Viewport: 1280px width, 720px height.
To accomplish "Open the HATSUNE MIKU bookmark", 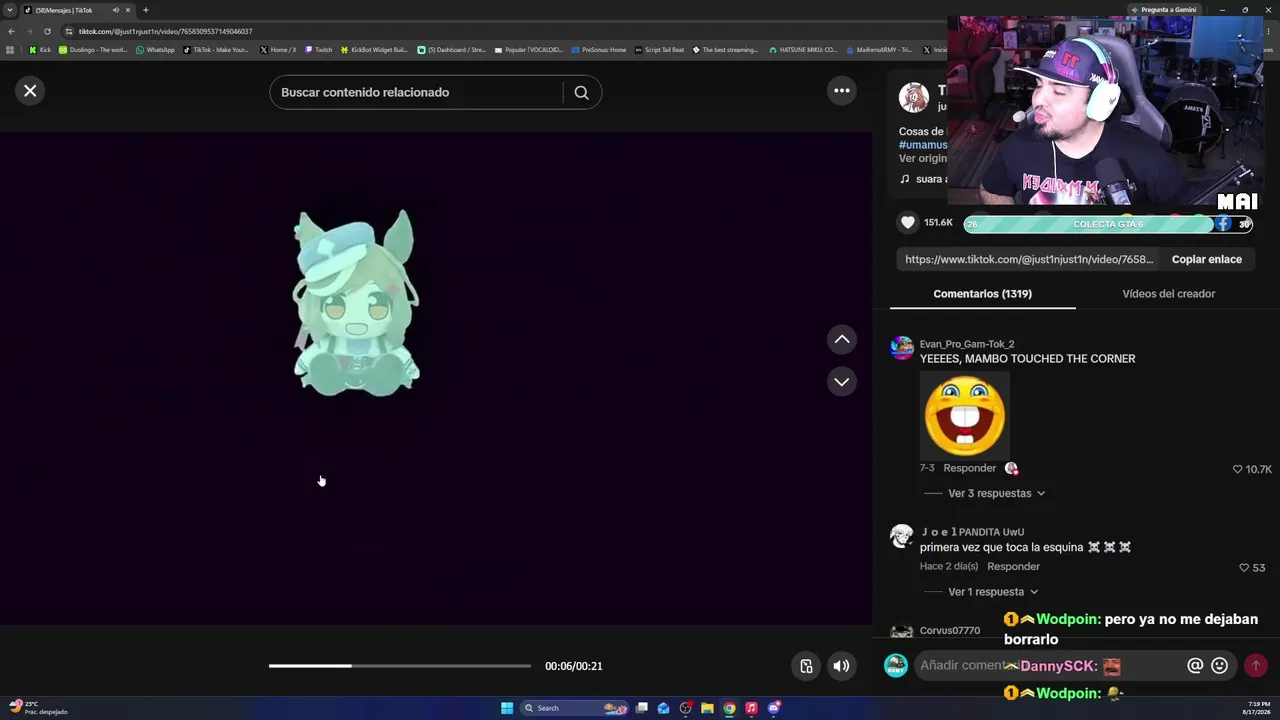I will click(802, 50).
